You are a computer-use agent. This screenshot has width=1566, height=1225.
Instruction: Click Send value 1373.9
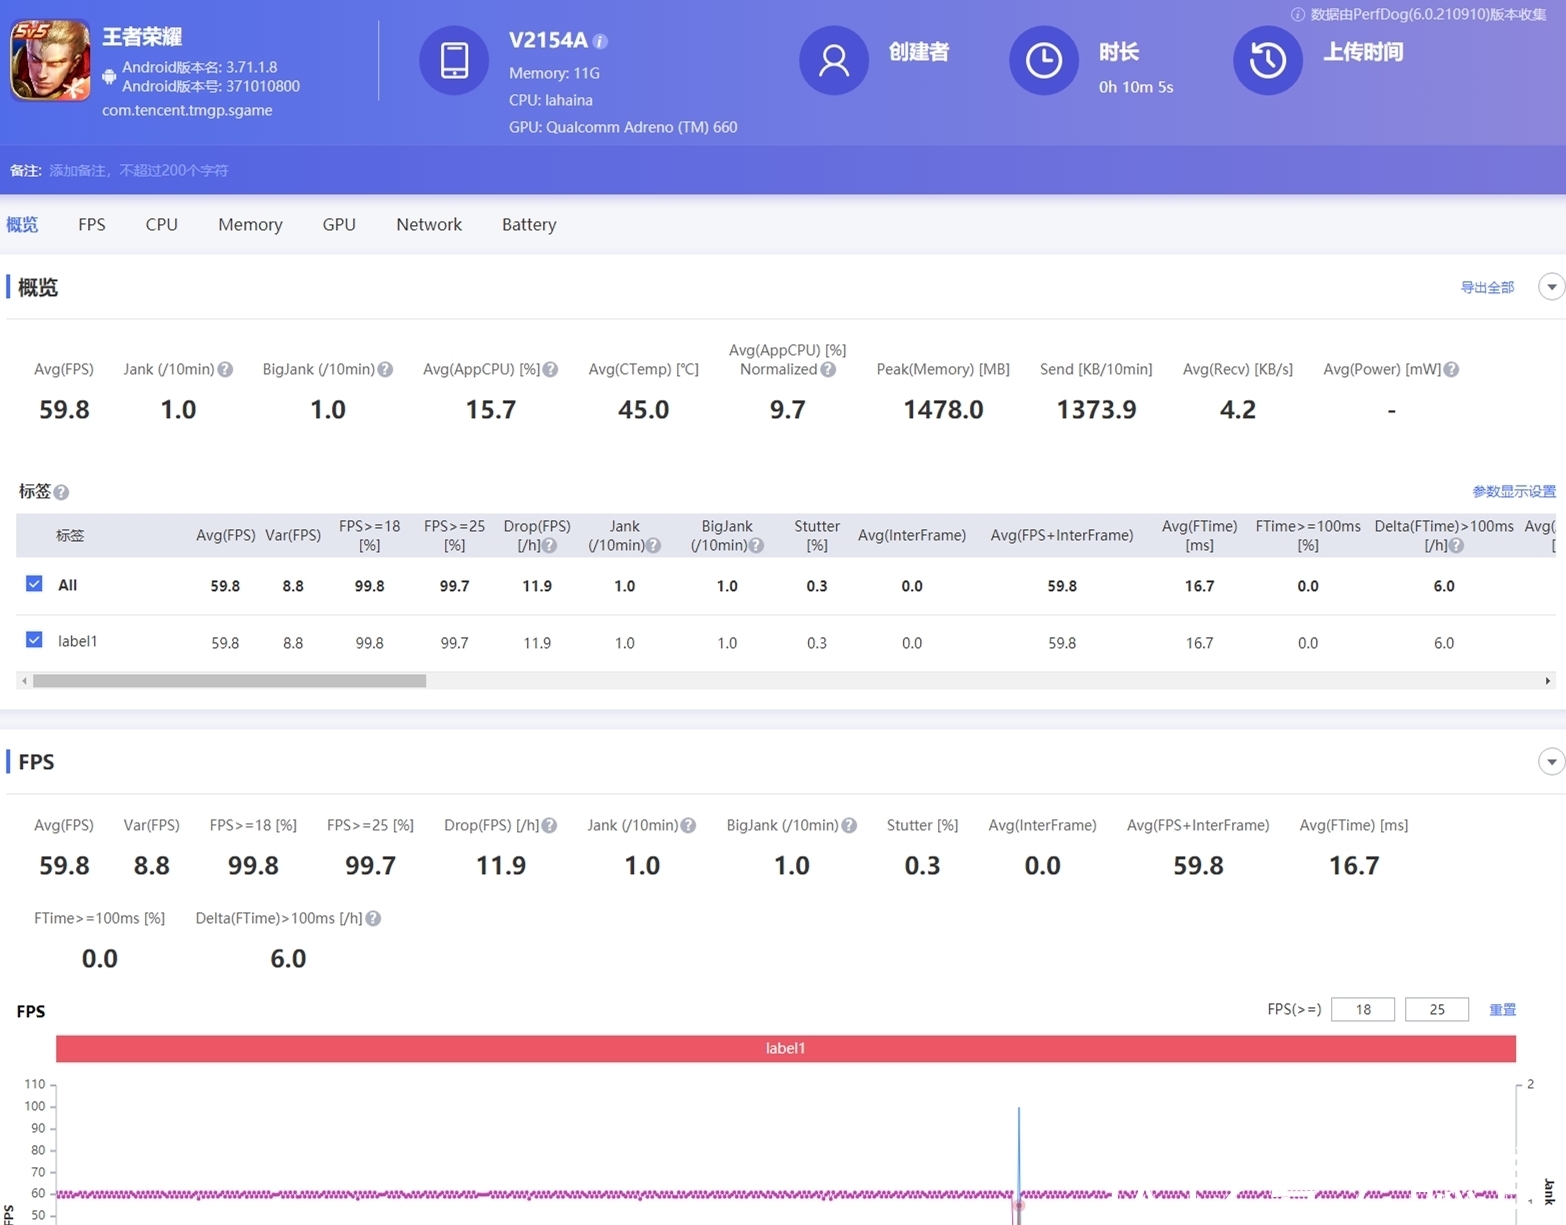click(1096, 409)
